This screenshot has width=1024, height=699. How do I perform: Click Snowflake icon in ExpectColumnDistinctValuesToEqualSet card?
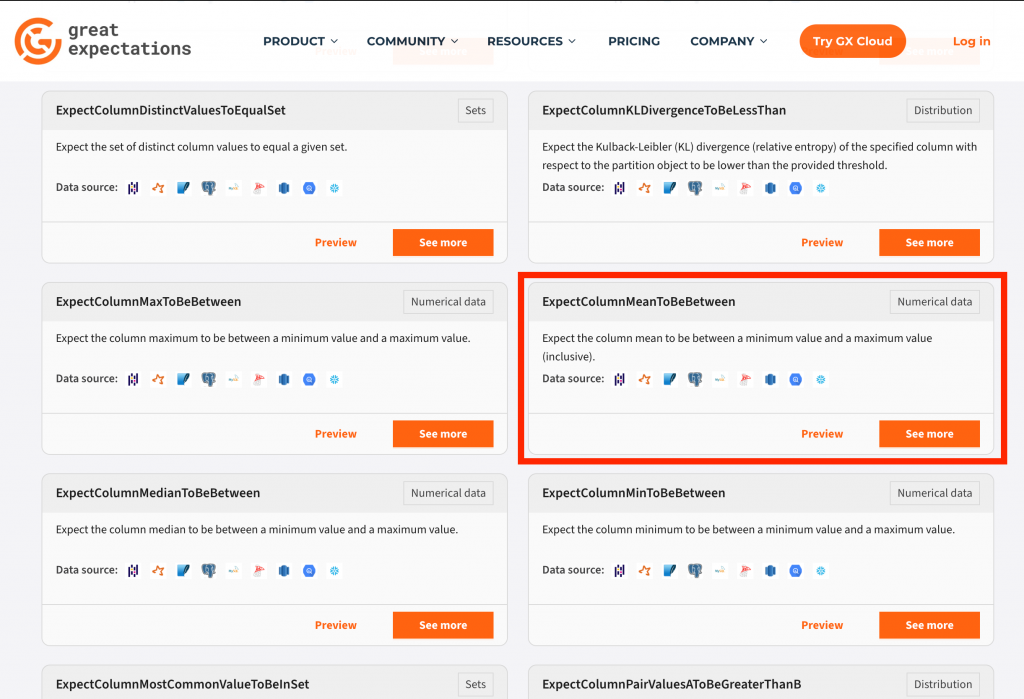click(334, 188)
